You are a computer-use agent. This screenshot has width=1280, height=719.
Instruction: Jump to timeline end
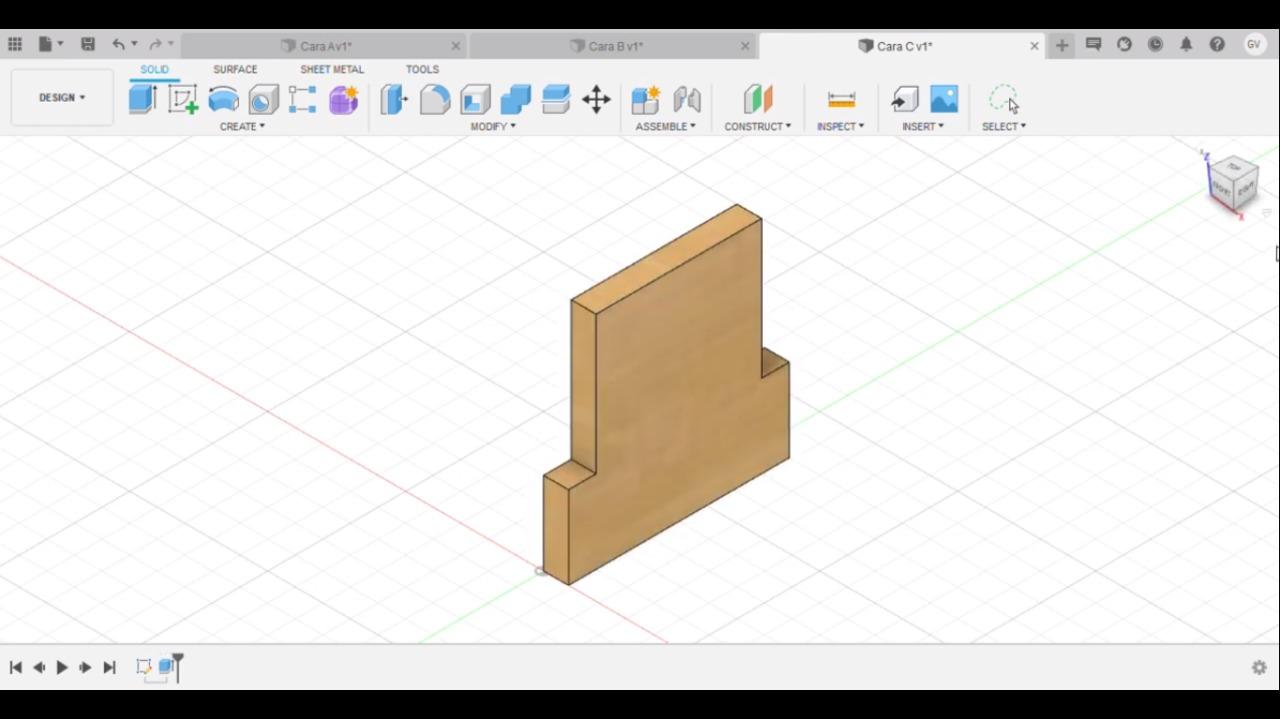[109, 667]
